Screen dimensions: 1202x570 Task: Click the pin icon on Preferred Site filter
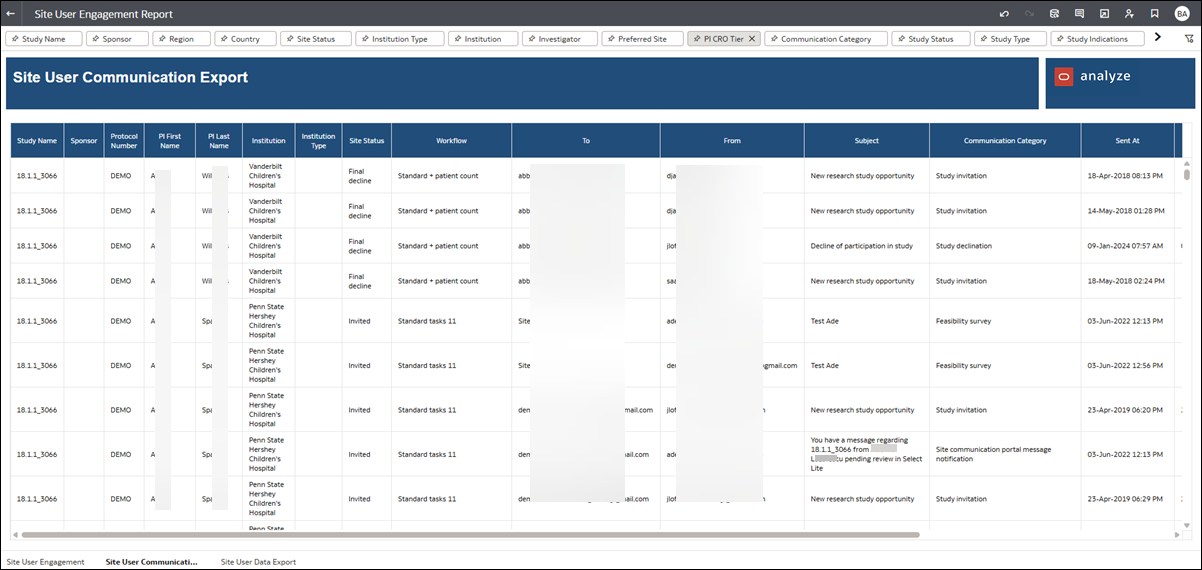610,39
